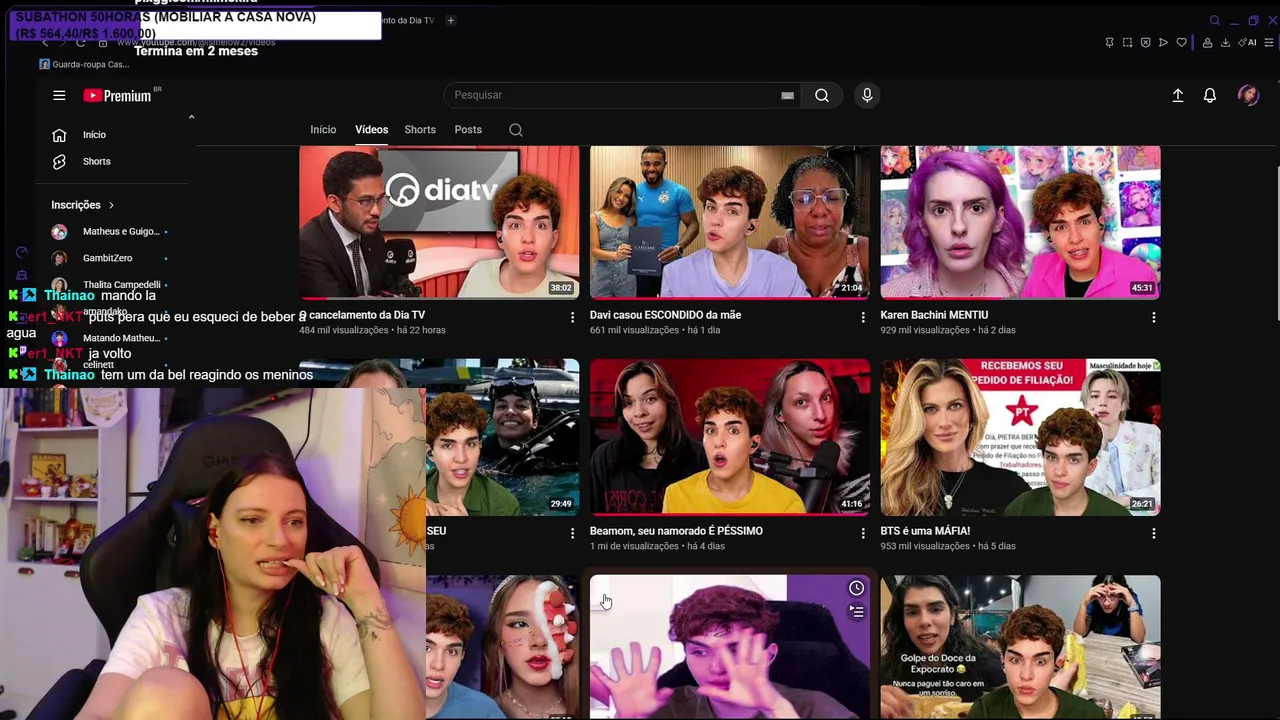Open the virtual keyboard in search box

tap(787, 96)
